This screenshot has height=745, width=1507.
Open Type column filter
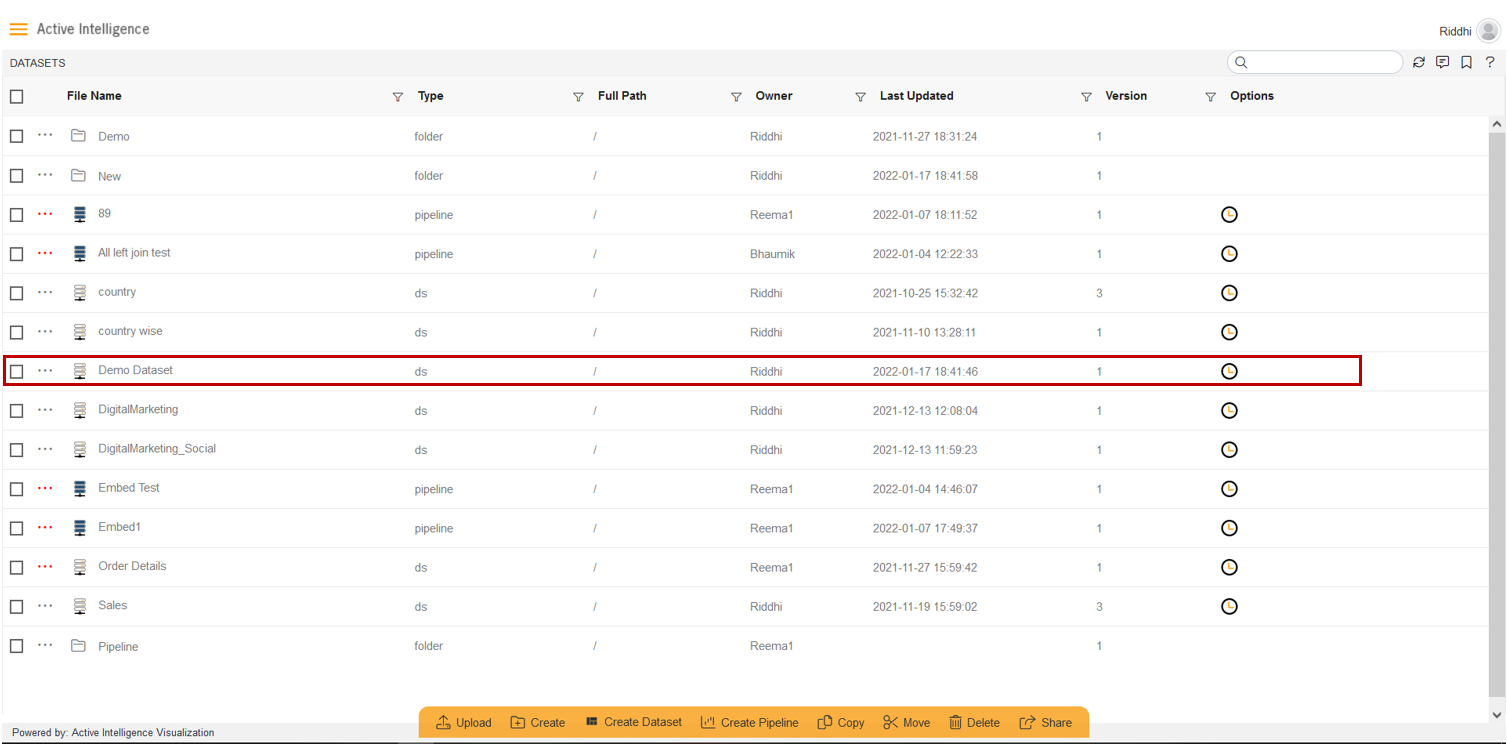[x=578, y=97]
